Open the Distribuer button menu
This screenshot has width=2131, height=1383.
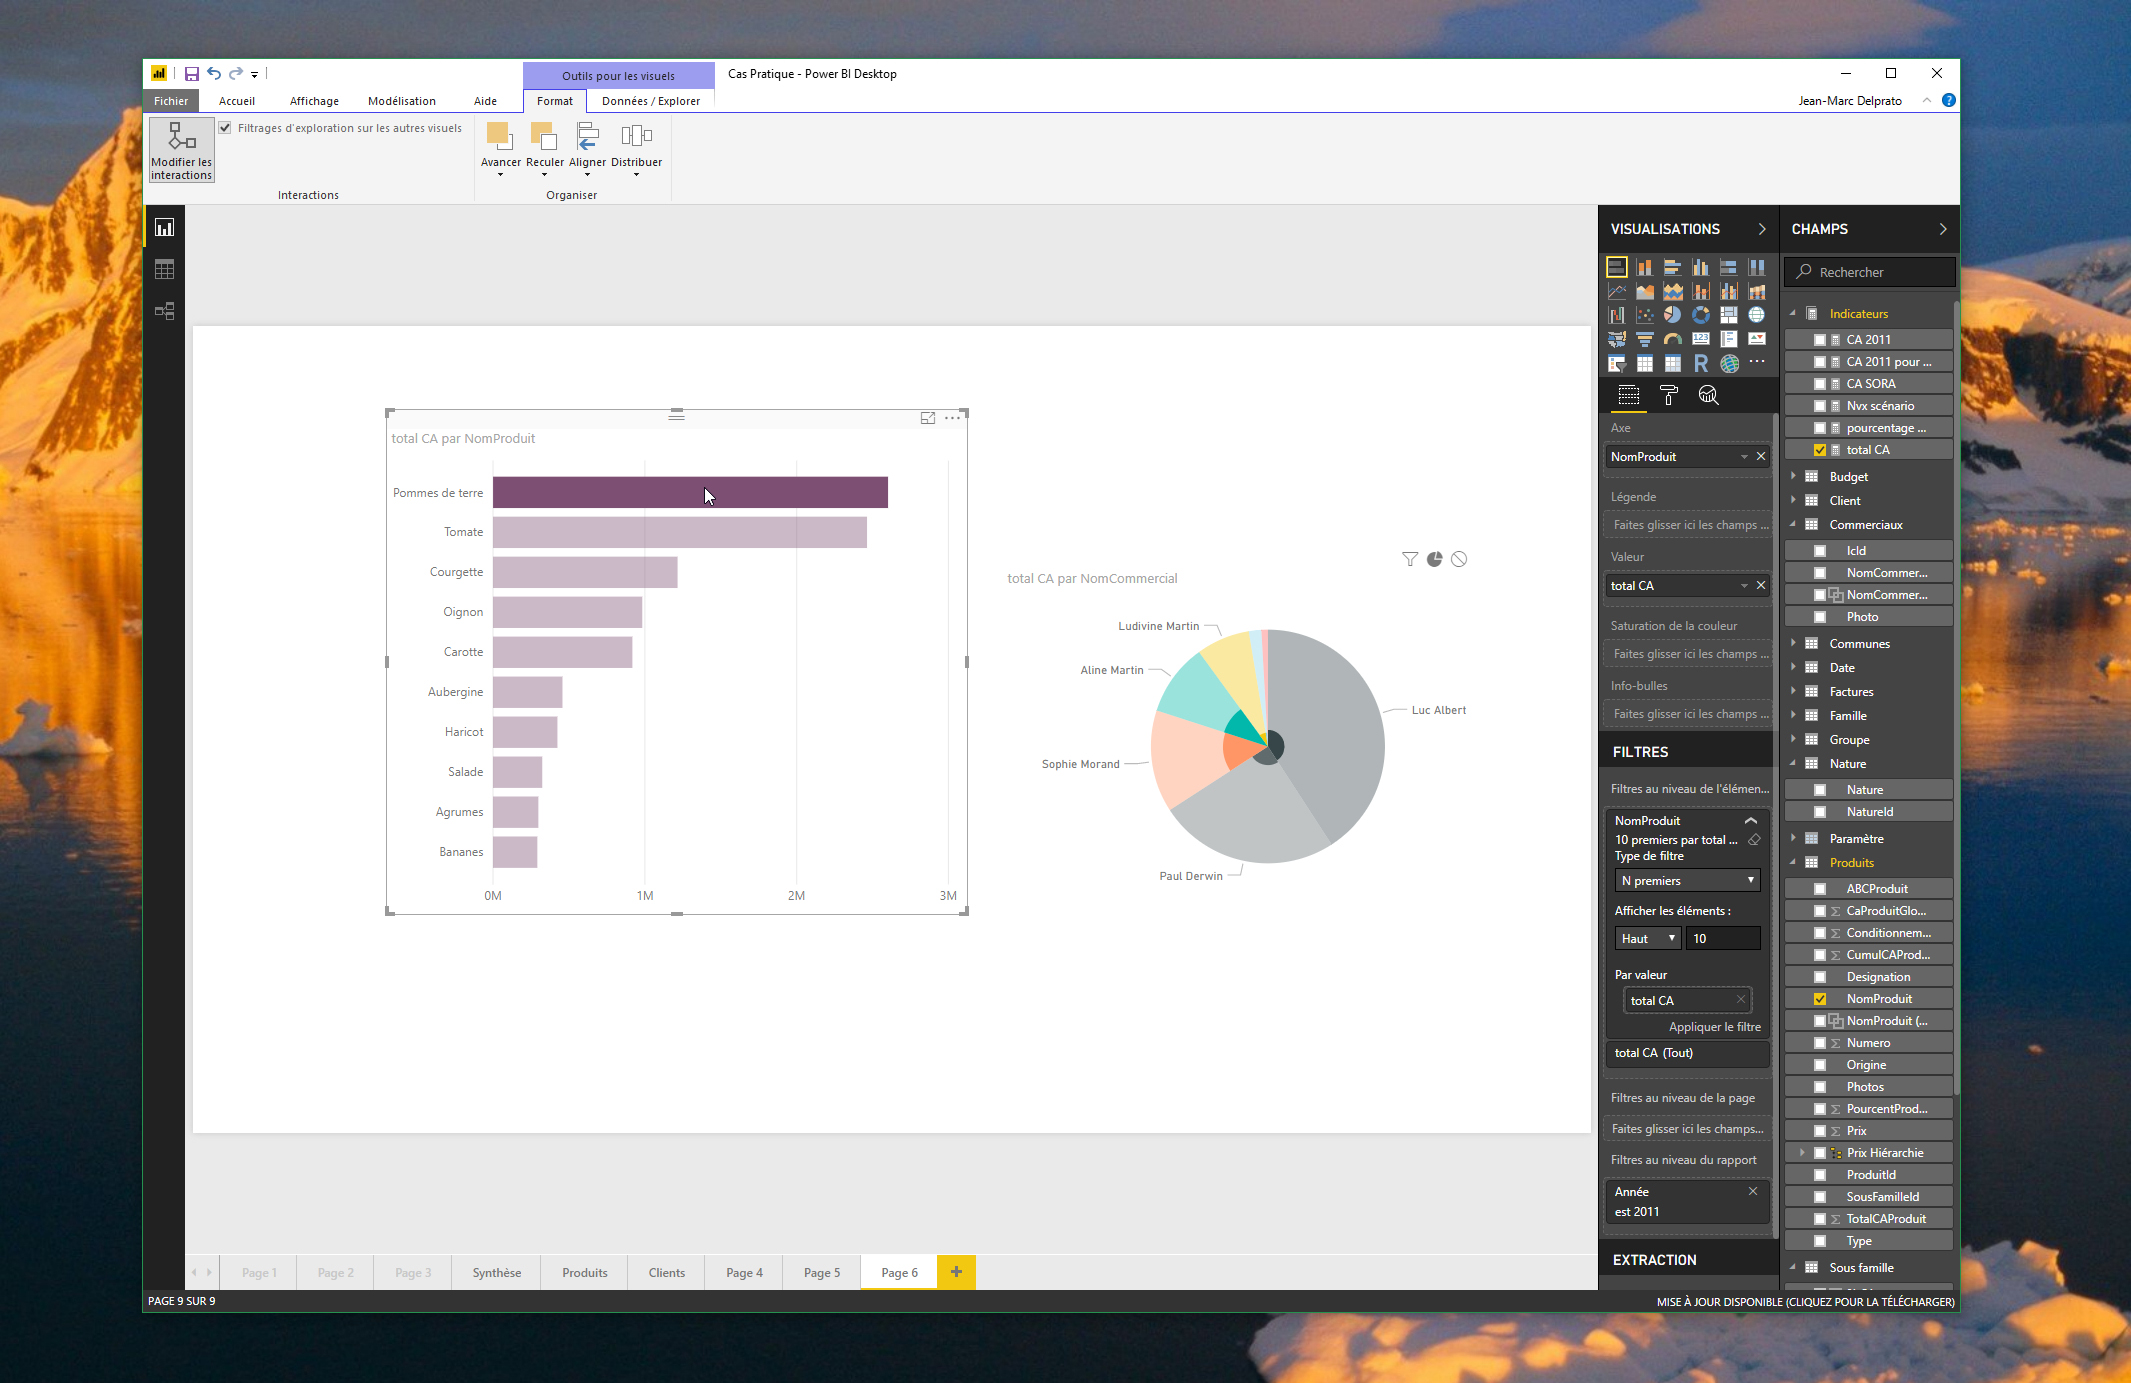pyautogui.click(x=636, y=149)
